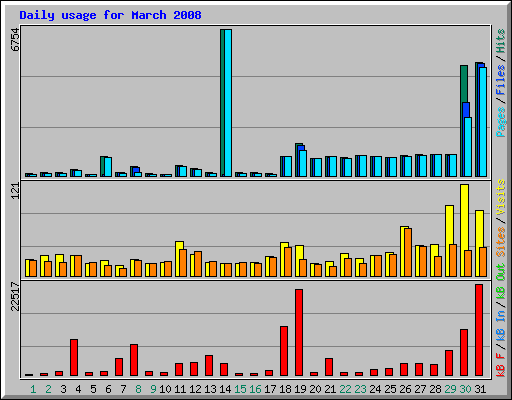
Task: Click day 30 on the date axis
Action: click(465, 389)
